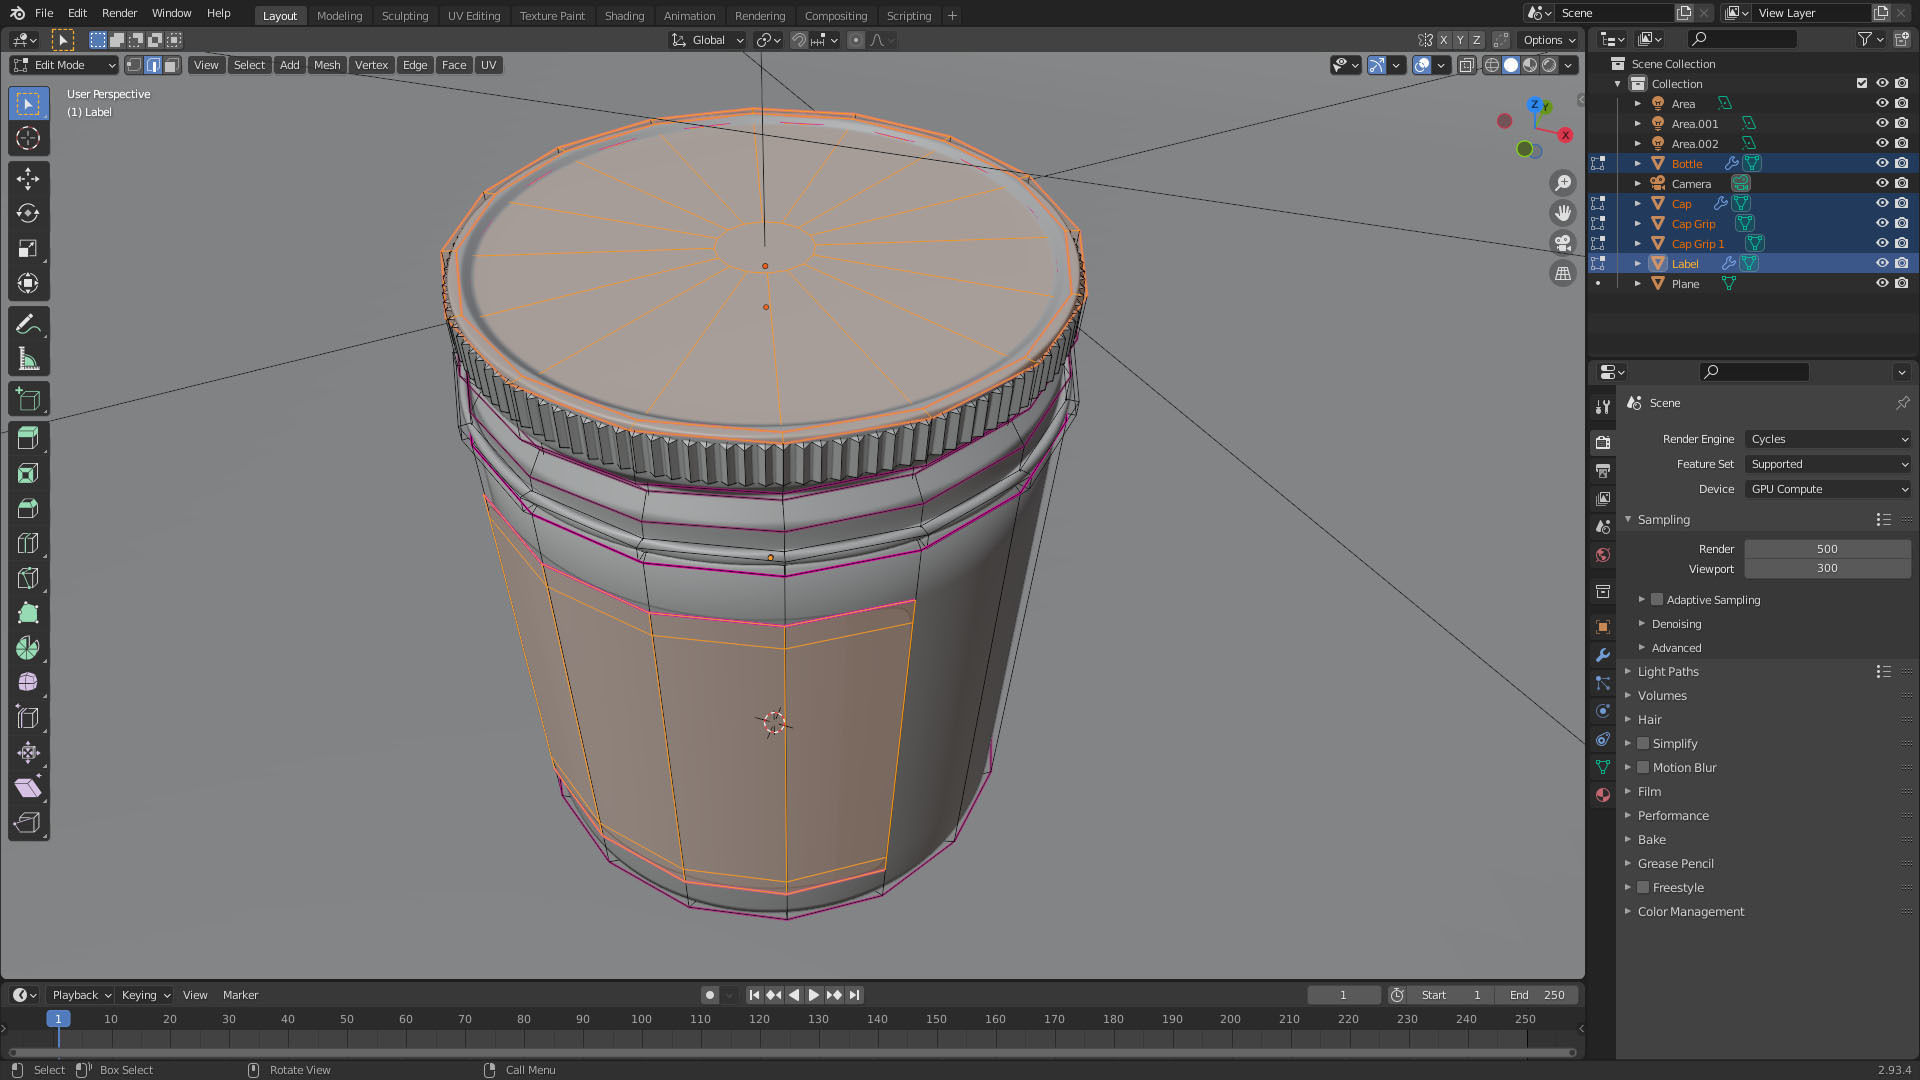The width and height of the screenshot is (1920, 1080).
Task: Switch to the UV Editing workspace tab
Action: pyautogui.click(x=473, y=15)
